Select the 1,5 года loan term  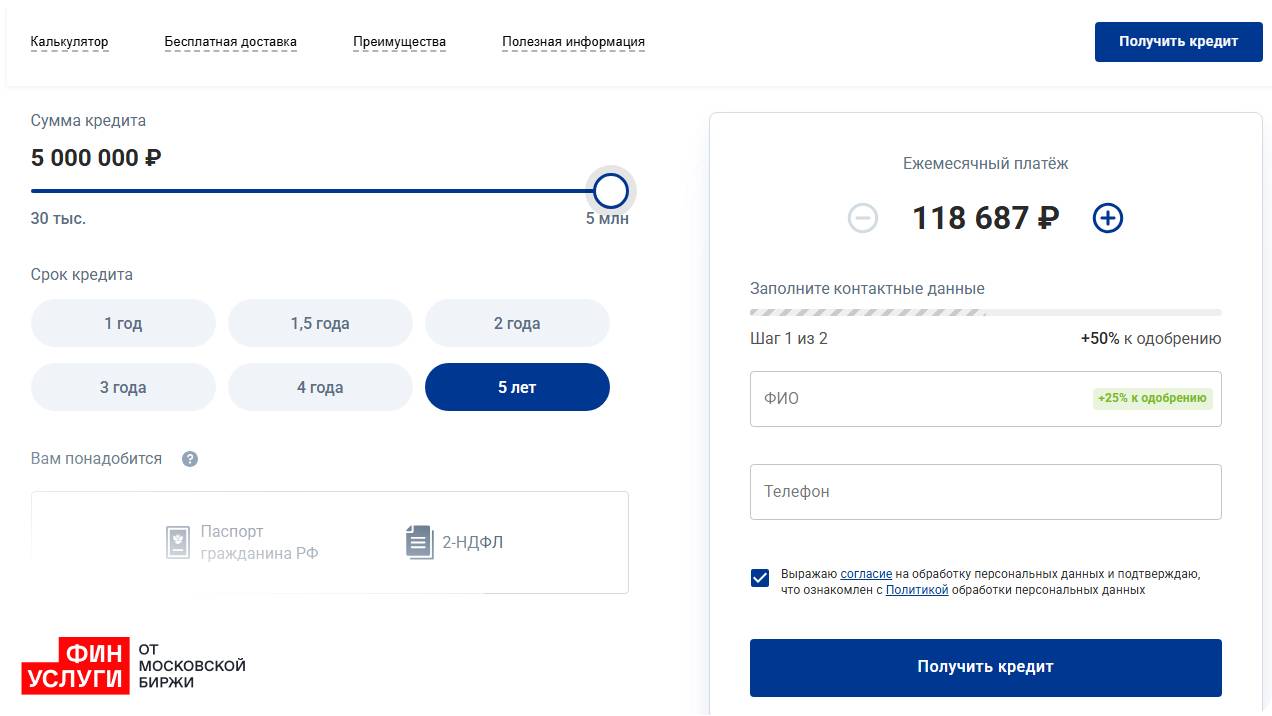pos(320,324)
